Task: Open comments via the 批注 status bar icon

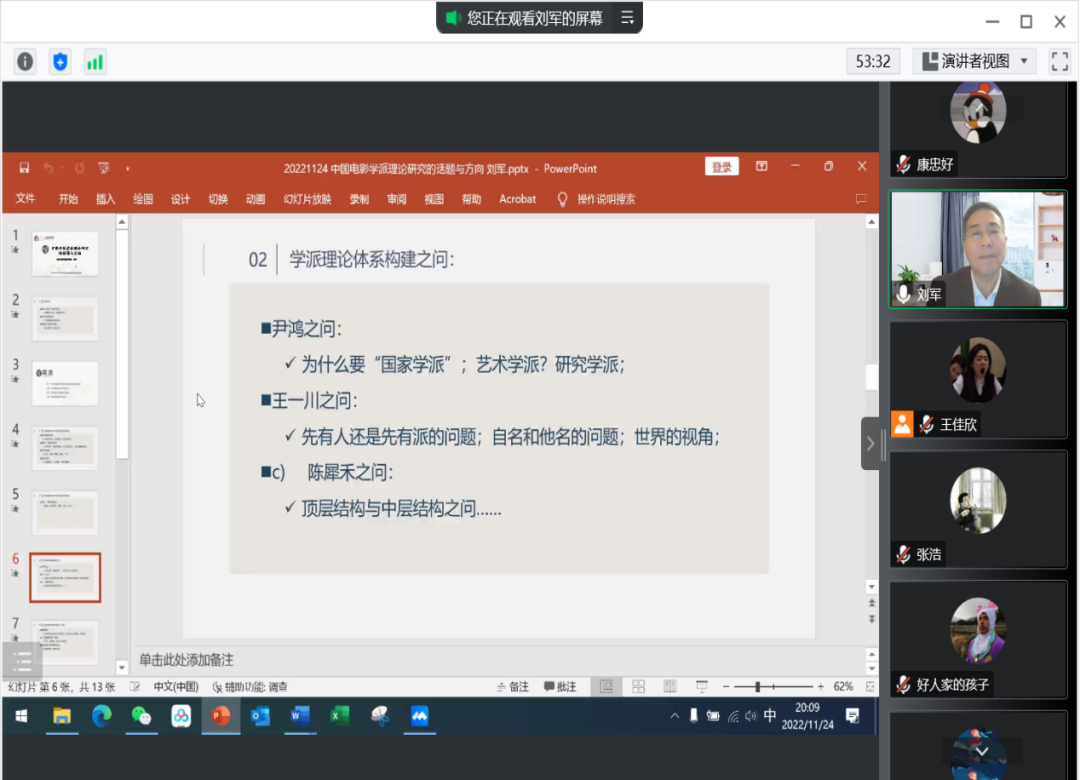Action: pyautogui.click(x=560, y=686)
